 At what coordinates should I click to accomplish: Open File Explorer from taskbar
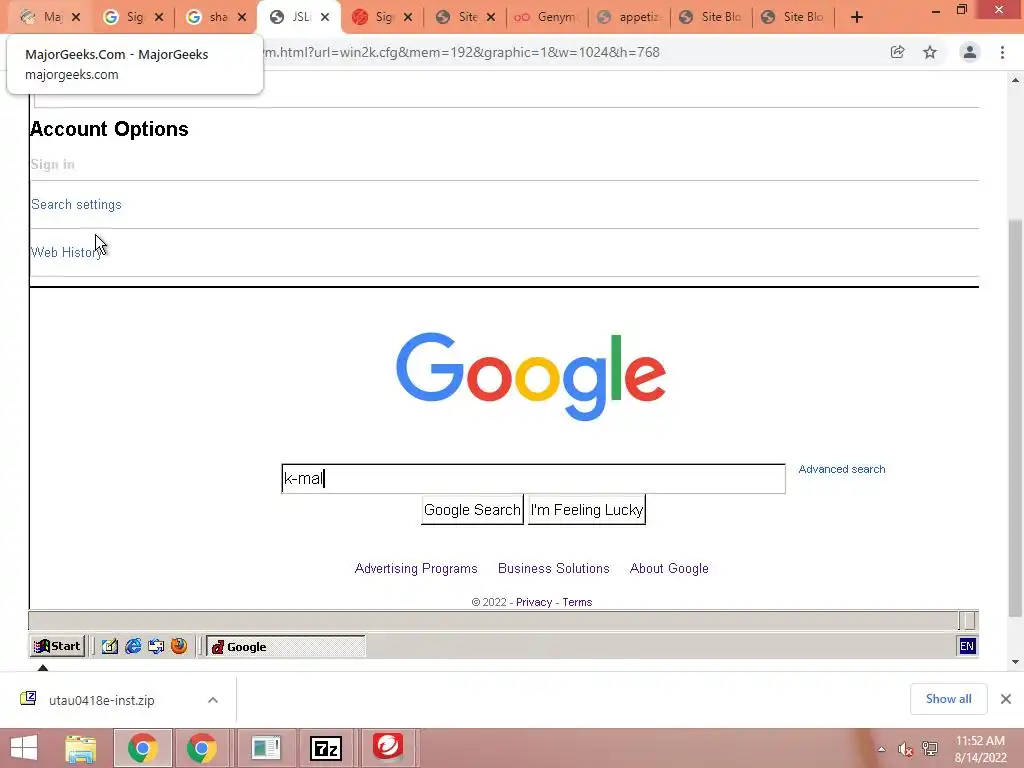[81, 748]
